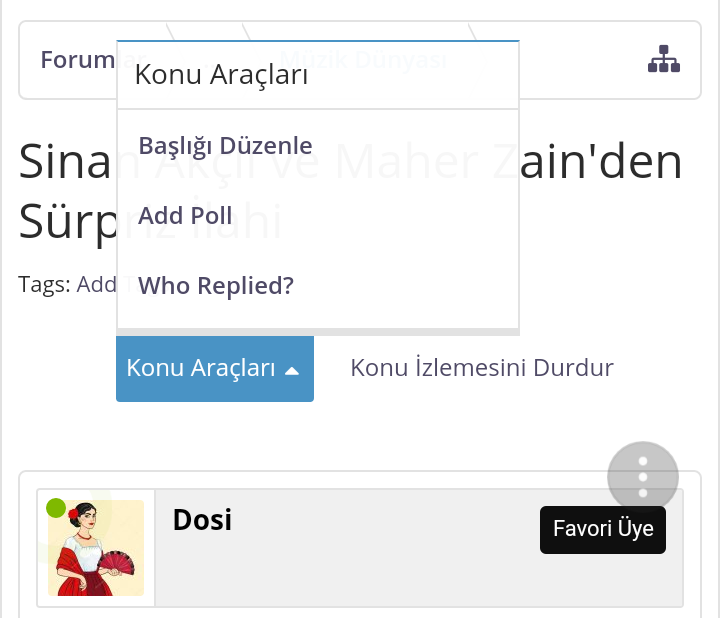Open Dosi's avatar picture
The height and width of the screenshot is (618, 720).
coord(96,548)
